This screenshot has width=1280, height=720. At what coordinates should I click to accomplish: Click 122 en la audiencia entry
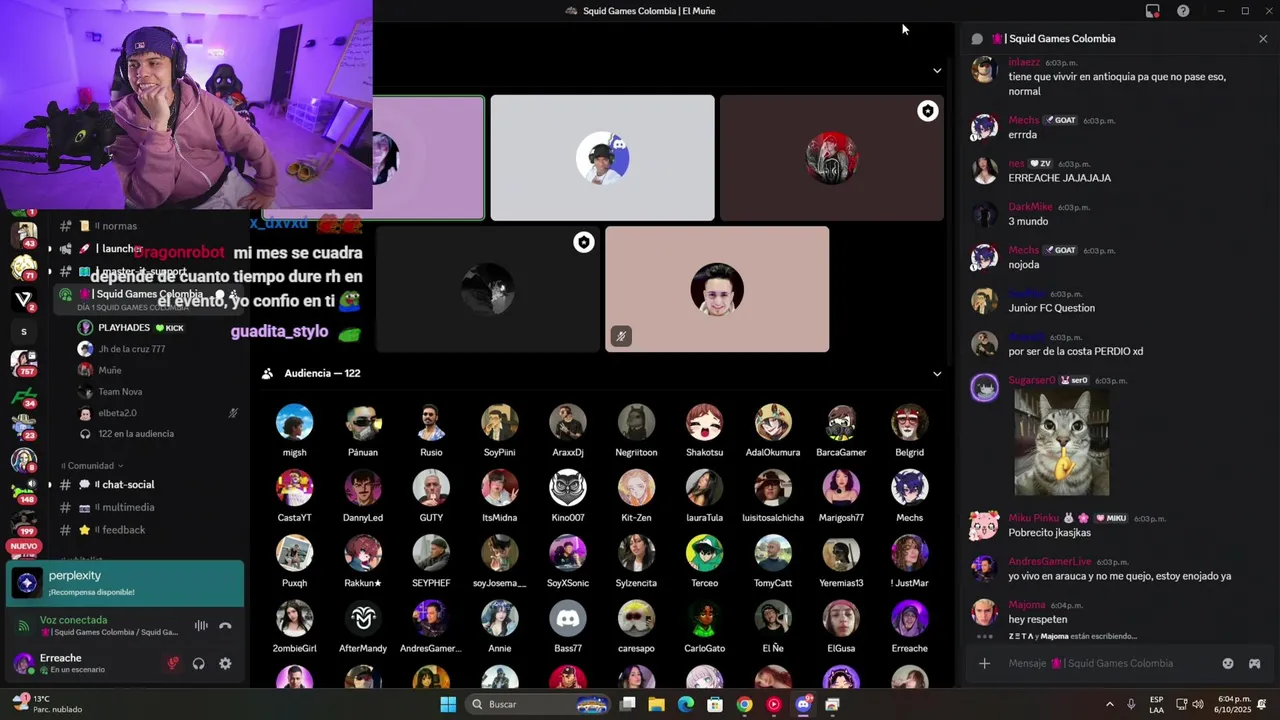point(136,434)
